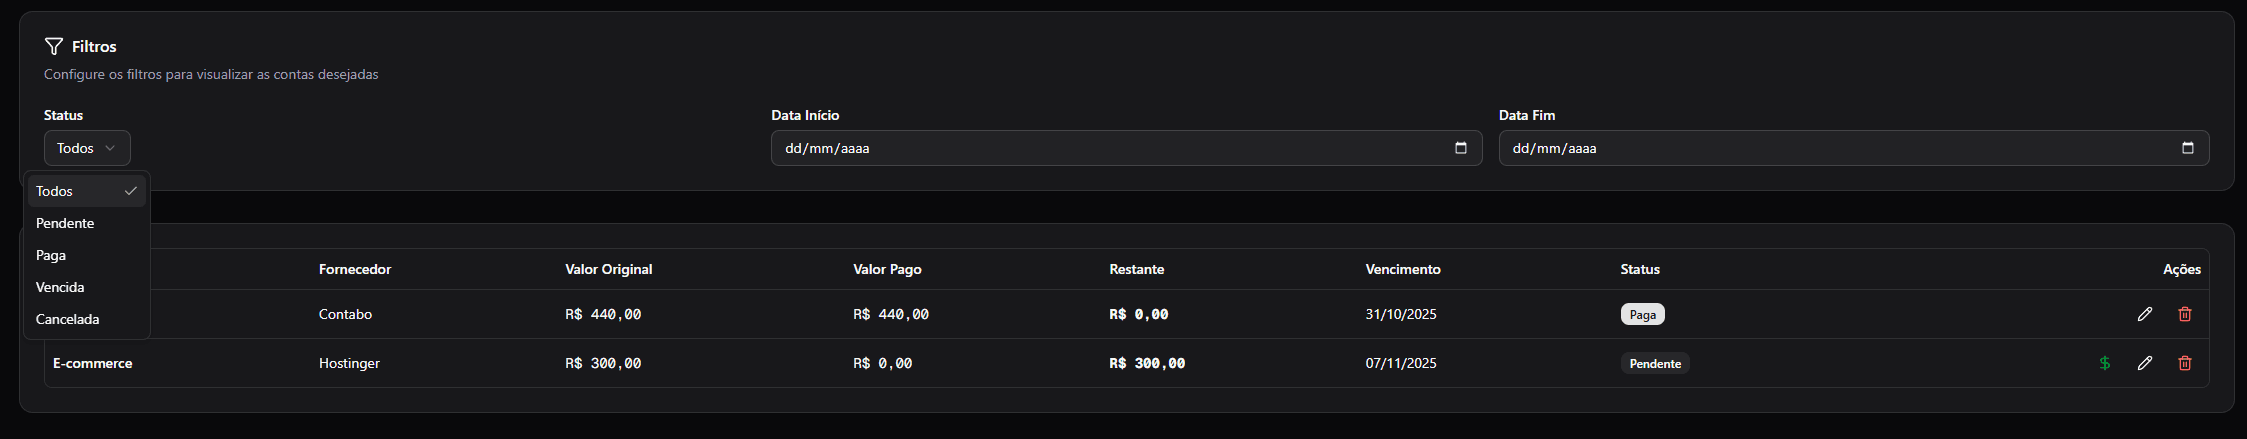2247x439 pixels.
Task: Collapse the Status dropdown showing Todos
Action: click(x=87, y=148)
